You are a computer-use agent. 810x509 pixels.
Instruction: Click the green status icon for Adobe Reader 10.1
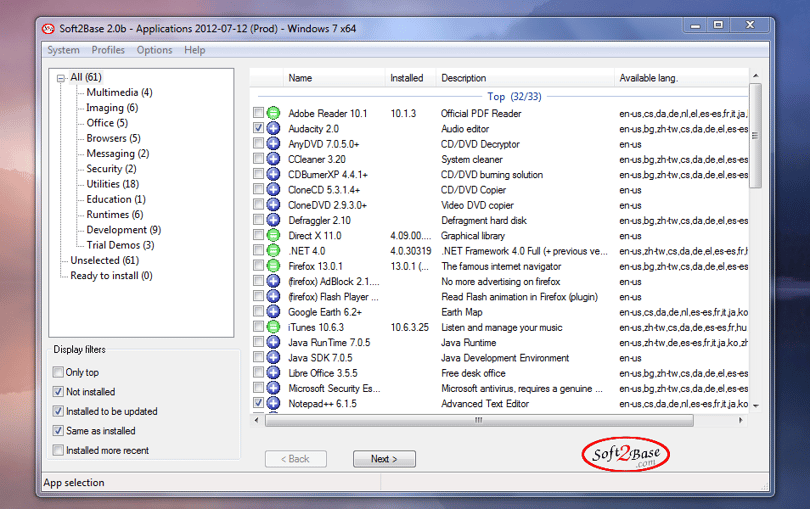click(x=273, y=113)
